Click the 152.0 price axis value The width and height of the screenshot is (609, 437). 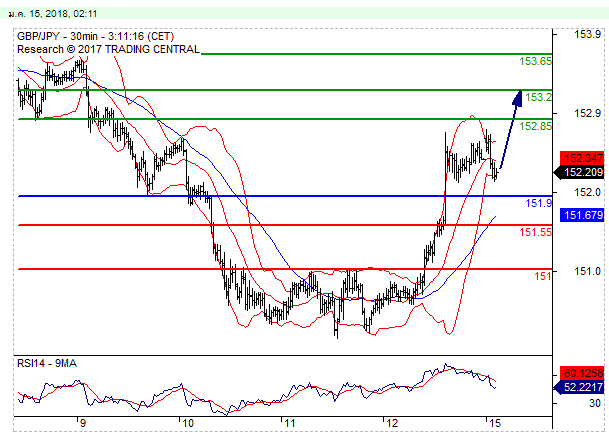tap(587, 192)
